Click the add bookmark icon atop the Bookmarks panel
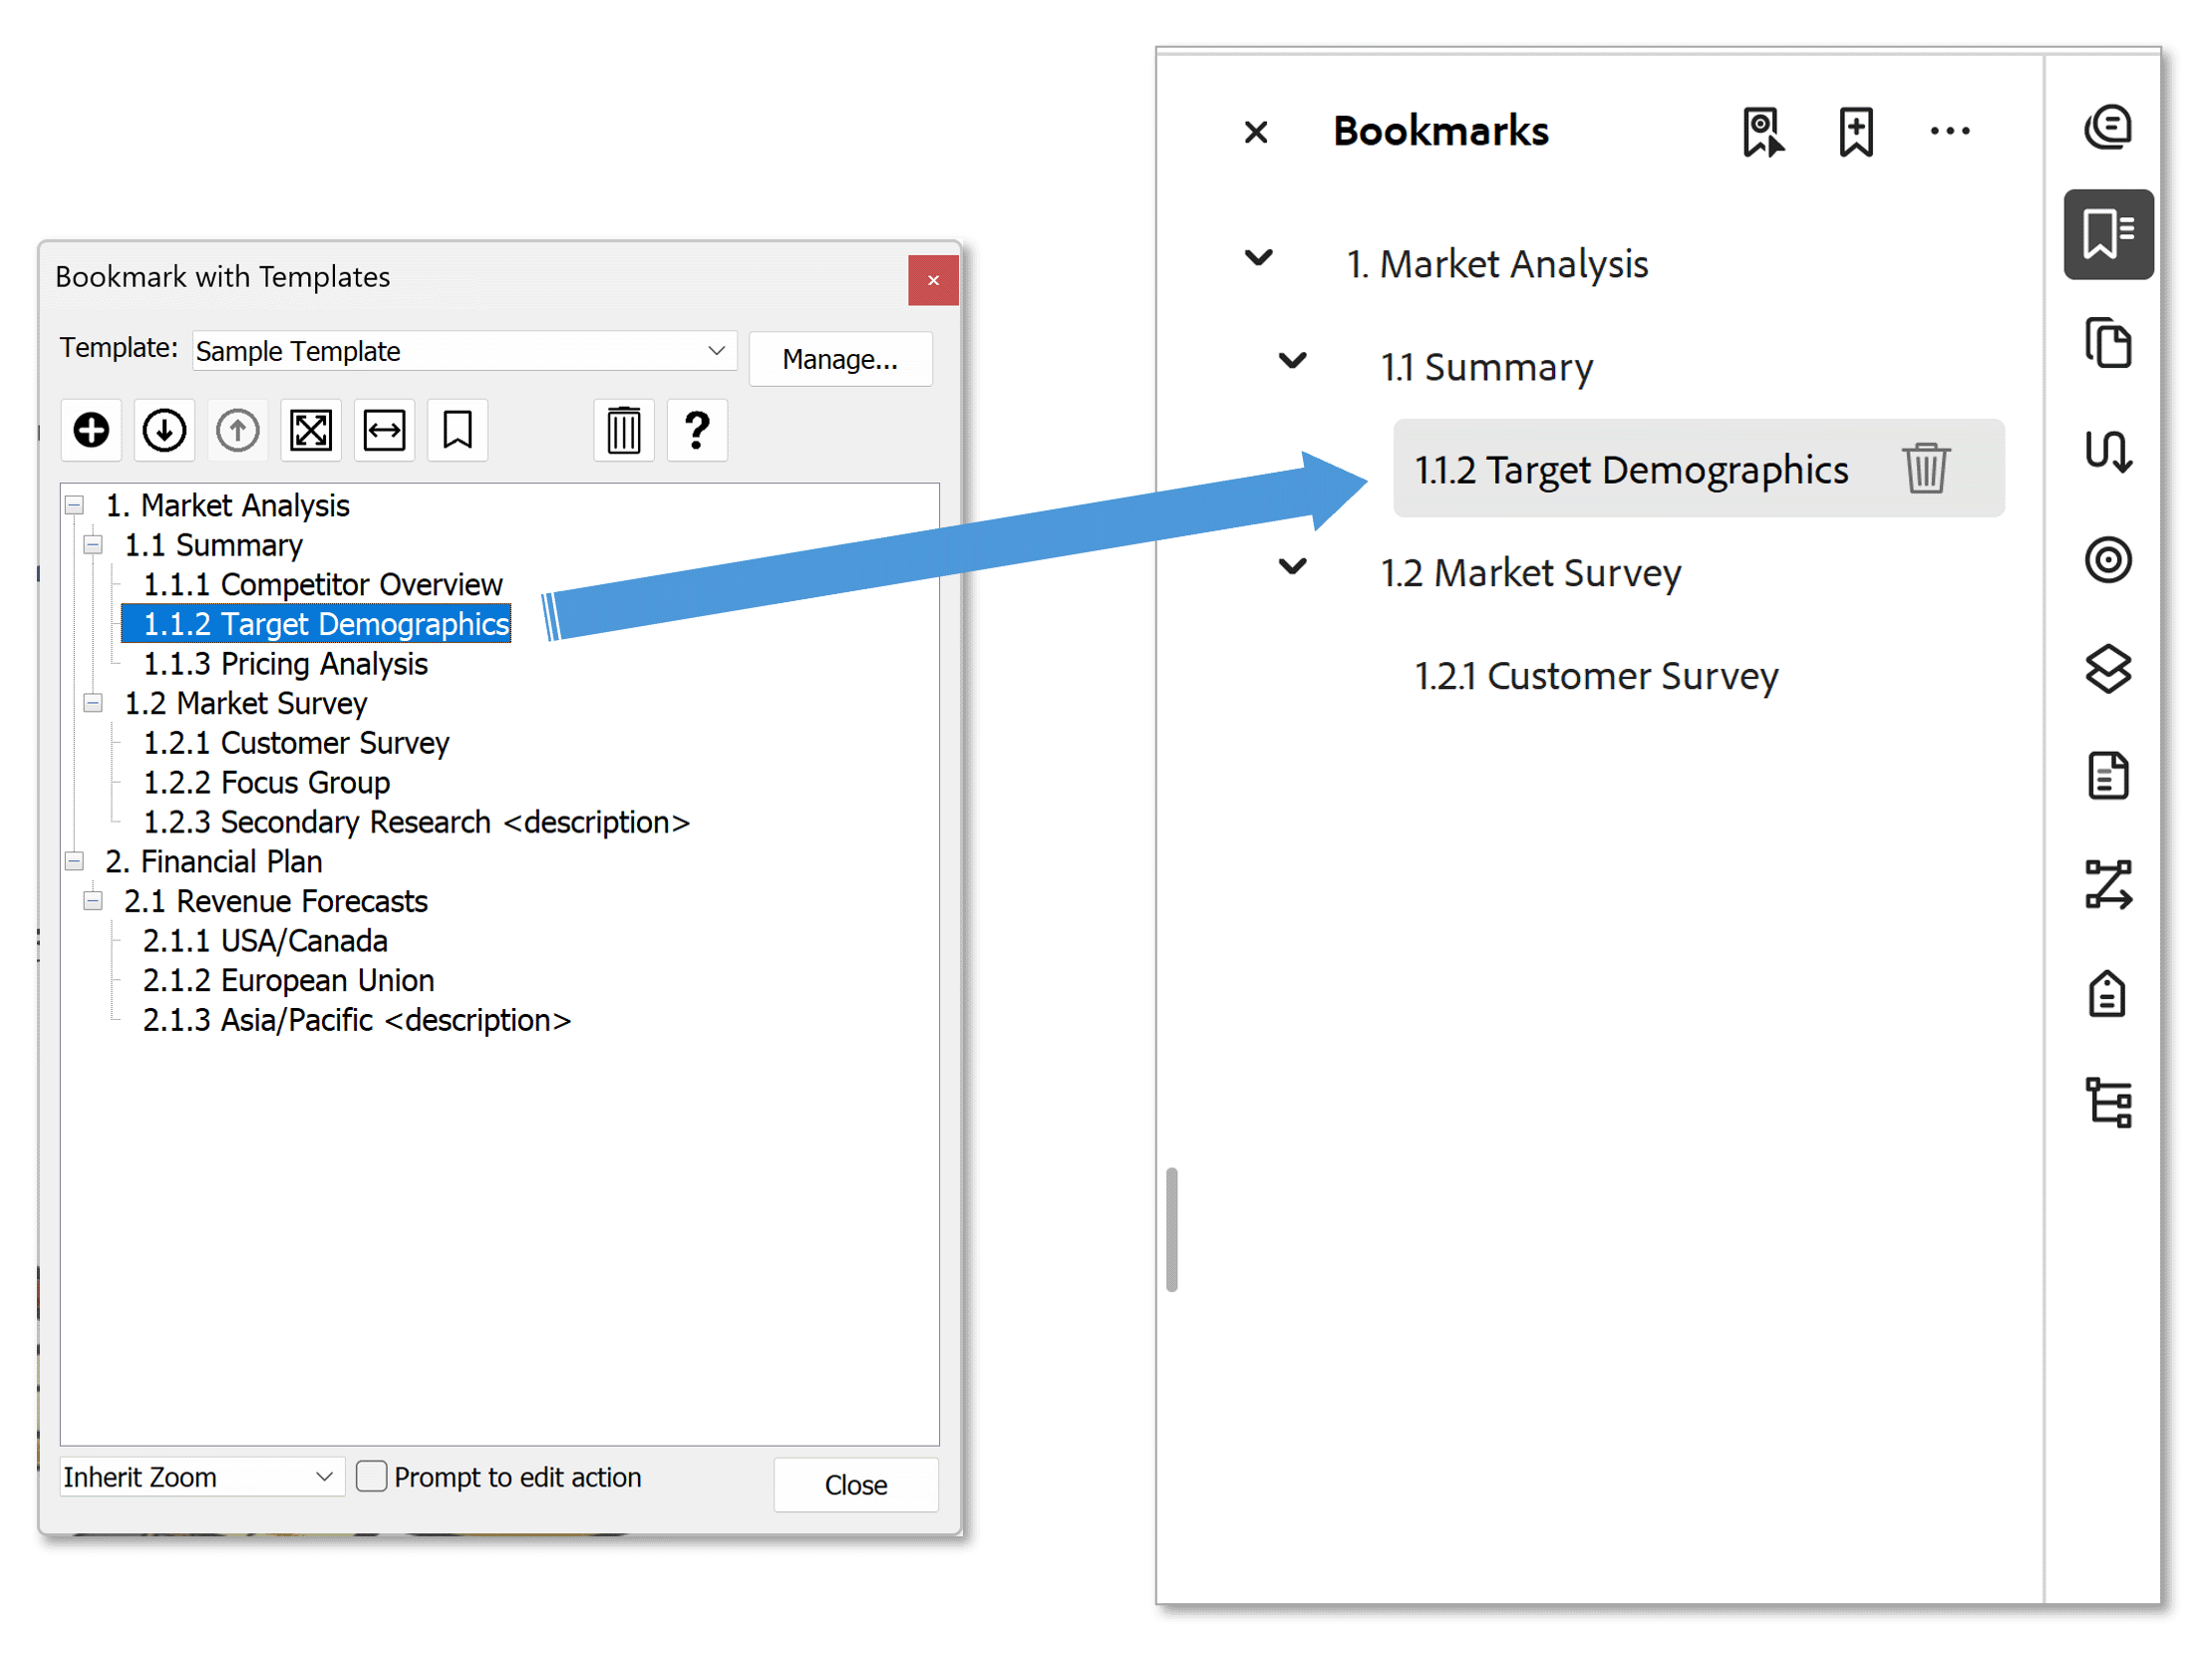2212x1656 pixels. pos(1855,130)
